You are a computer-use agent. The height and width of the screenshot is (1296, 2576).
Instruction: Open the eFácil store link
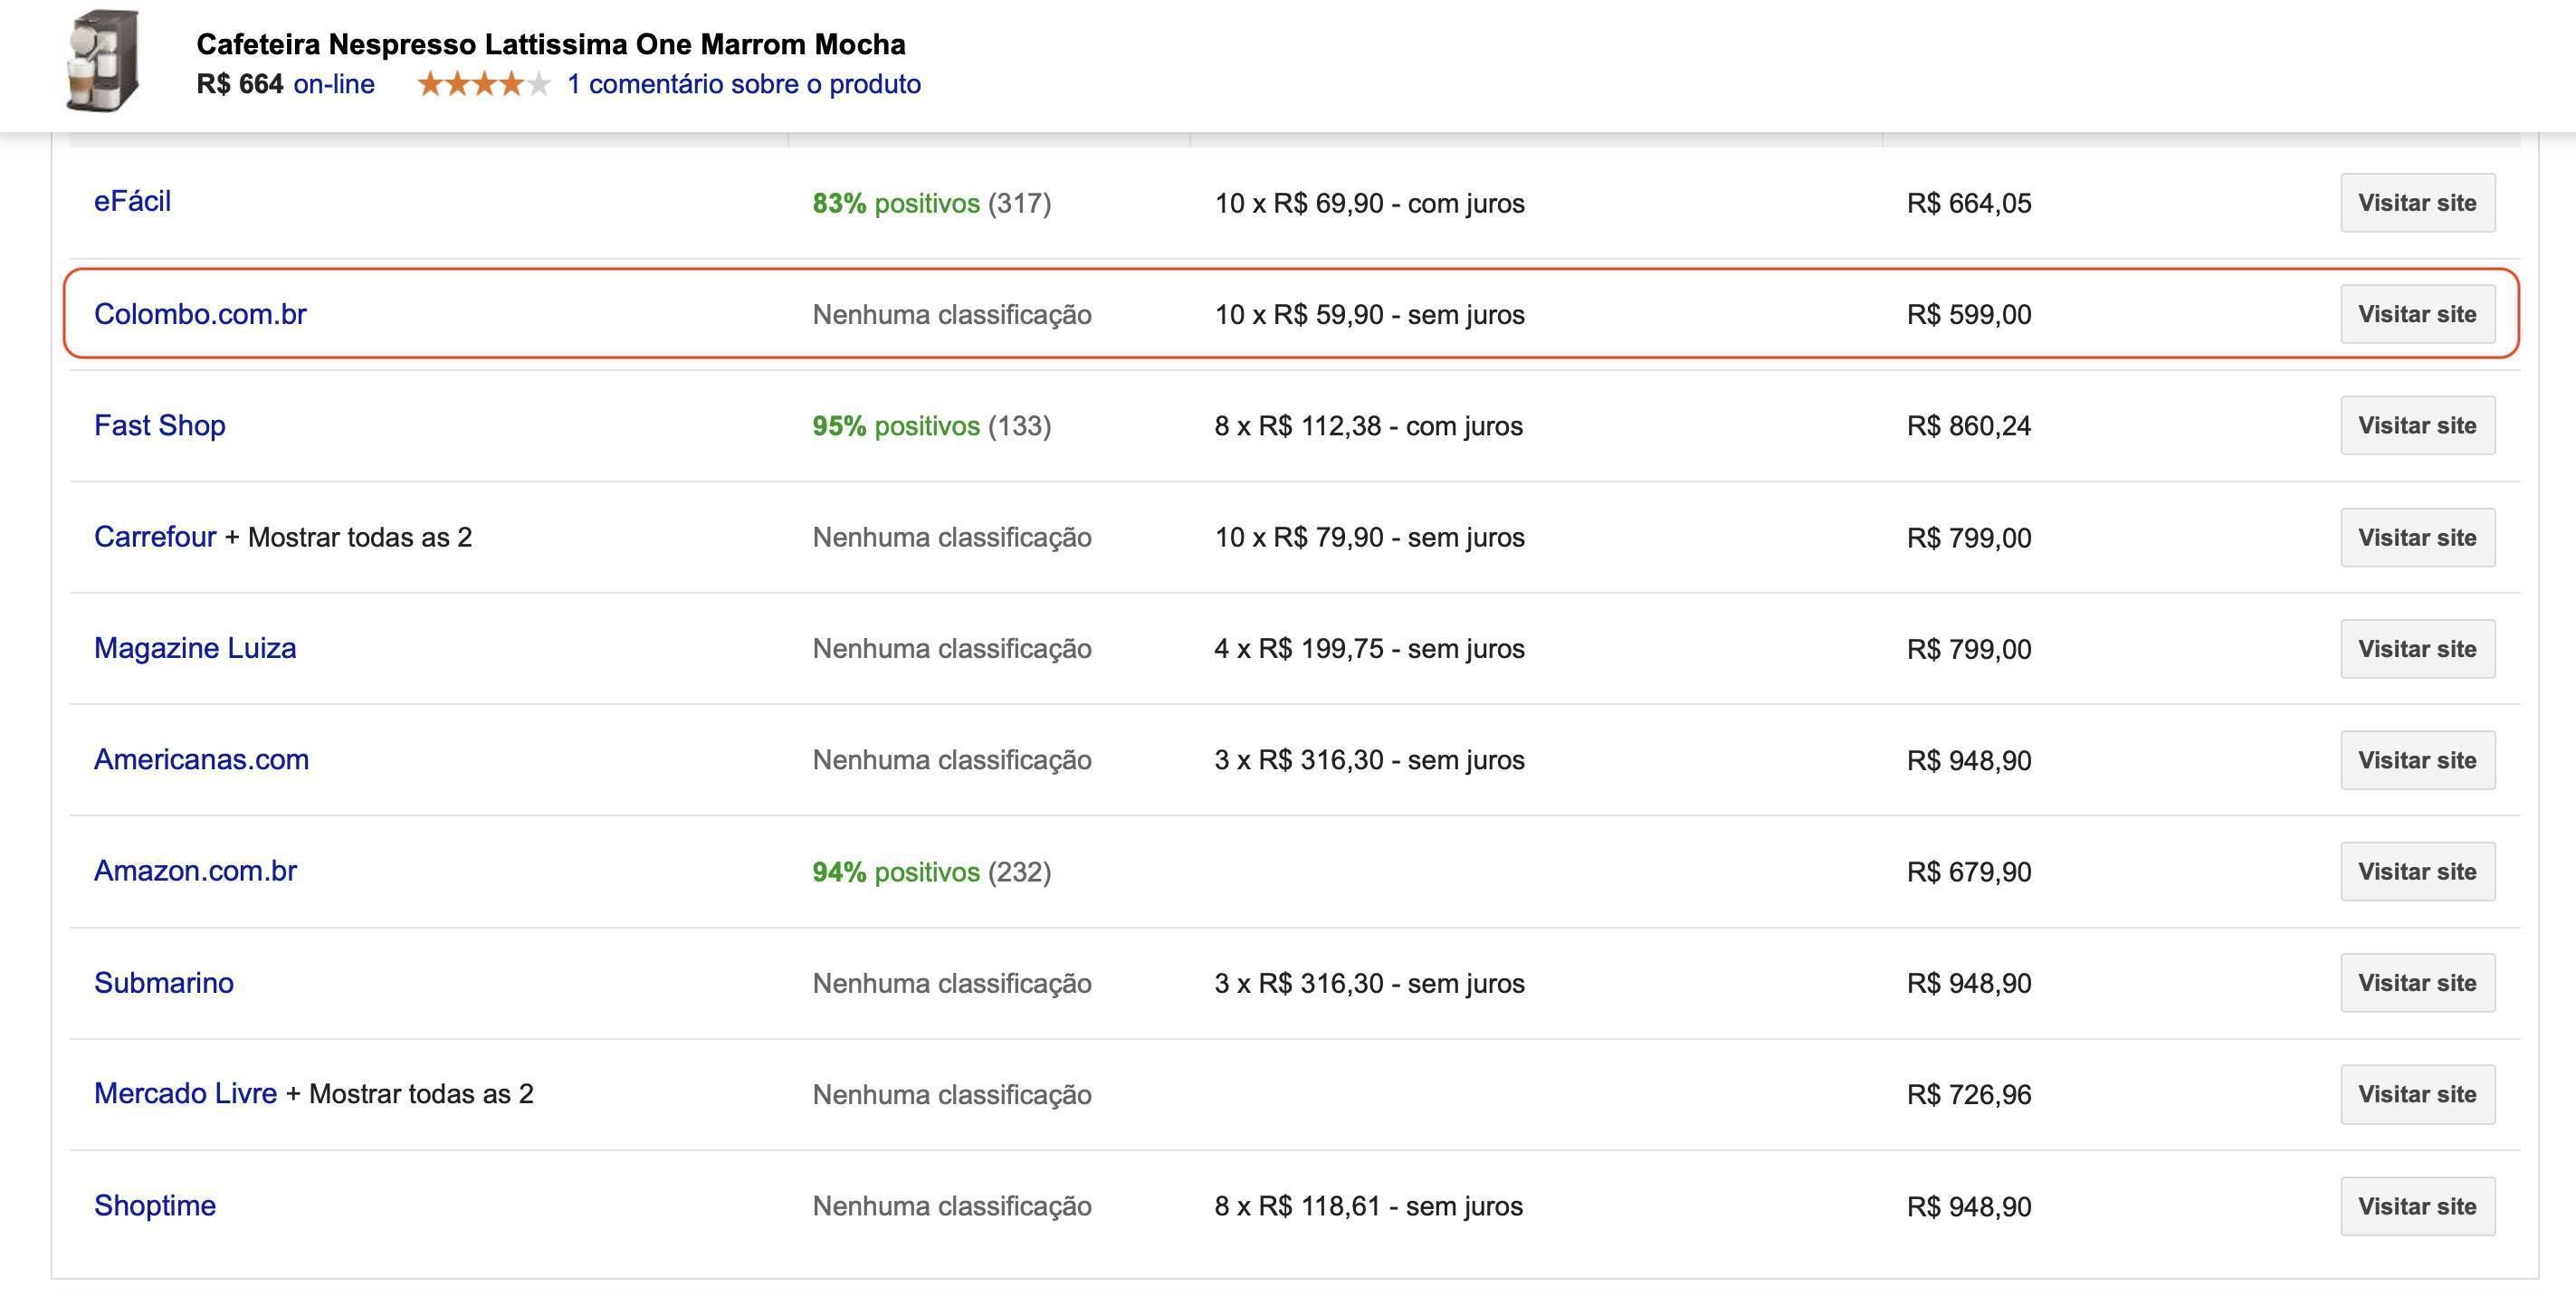click(132, 202)
